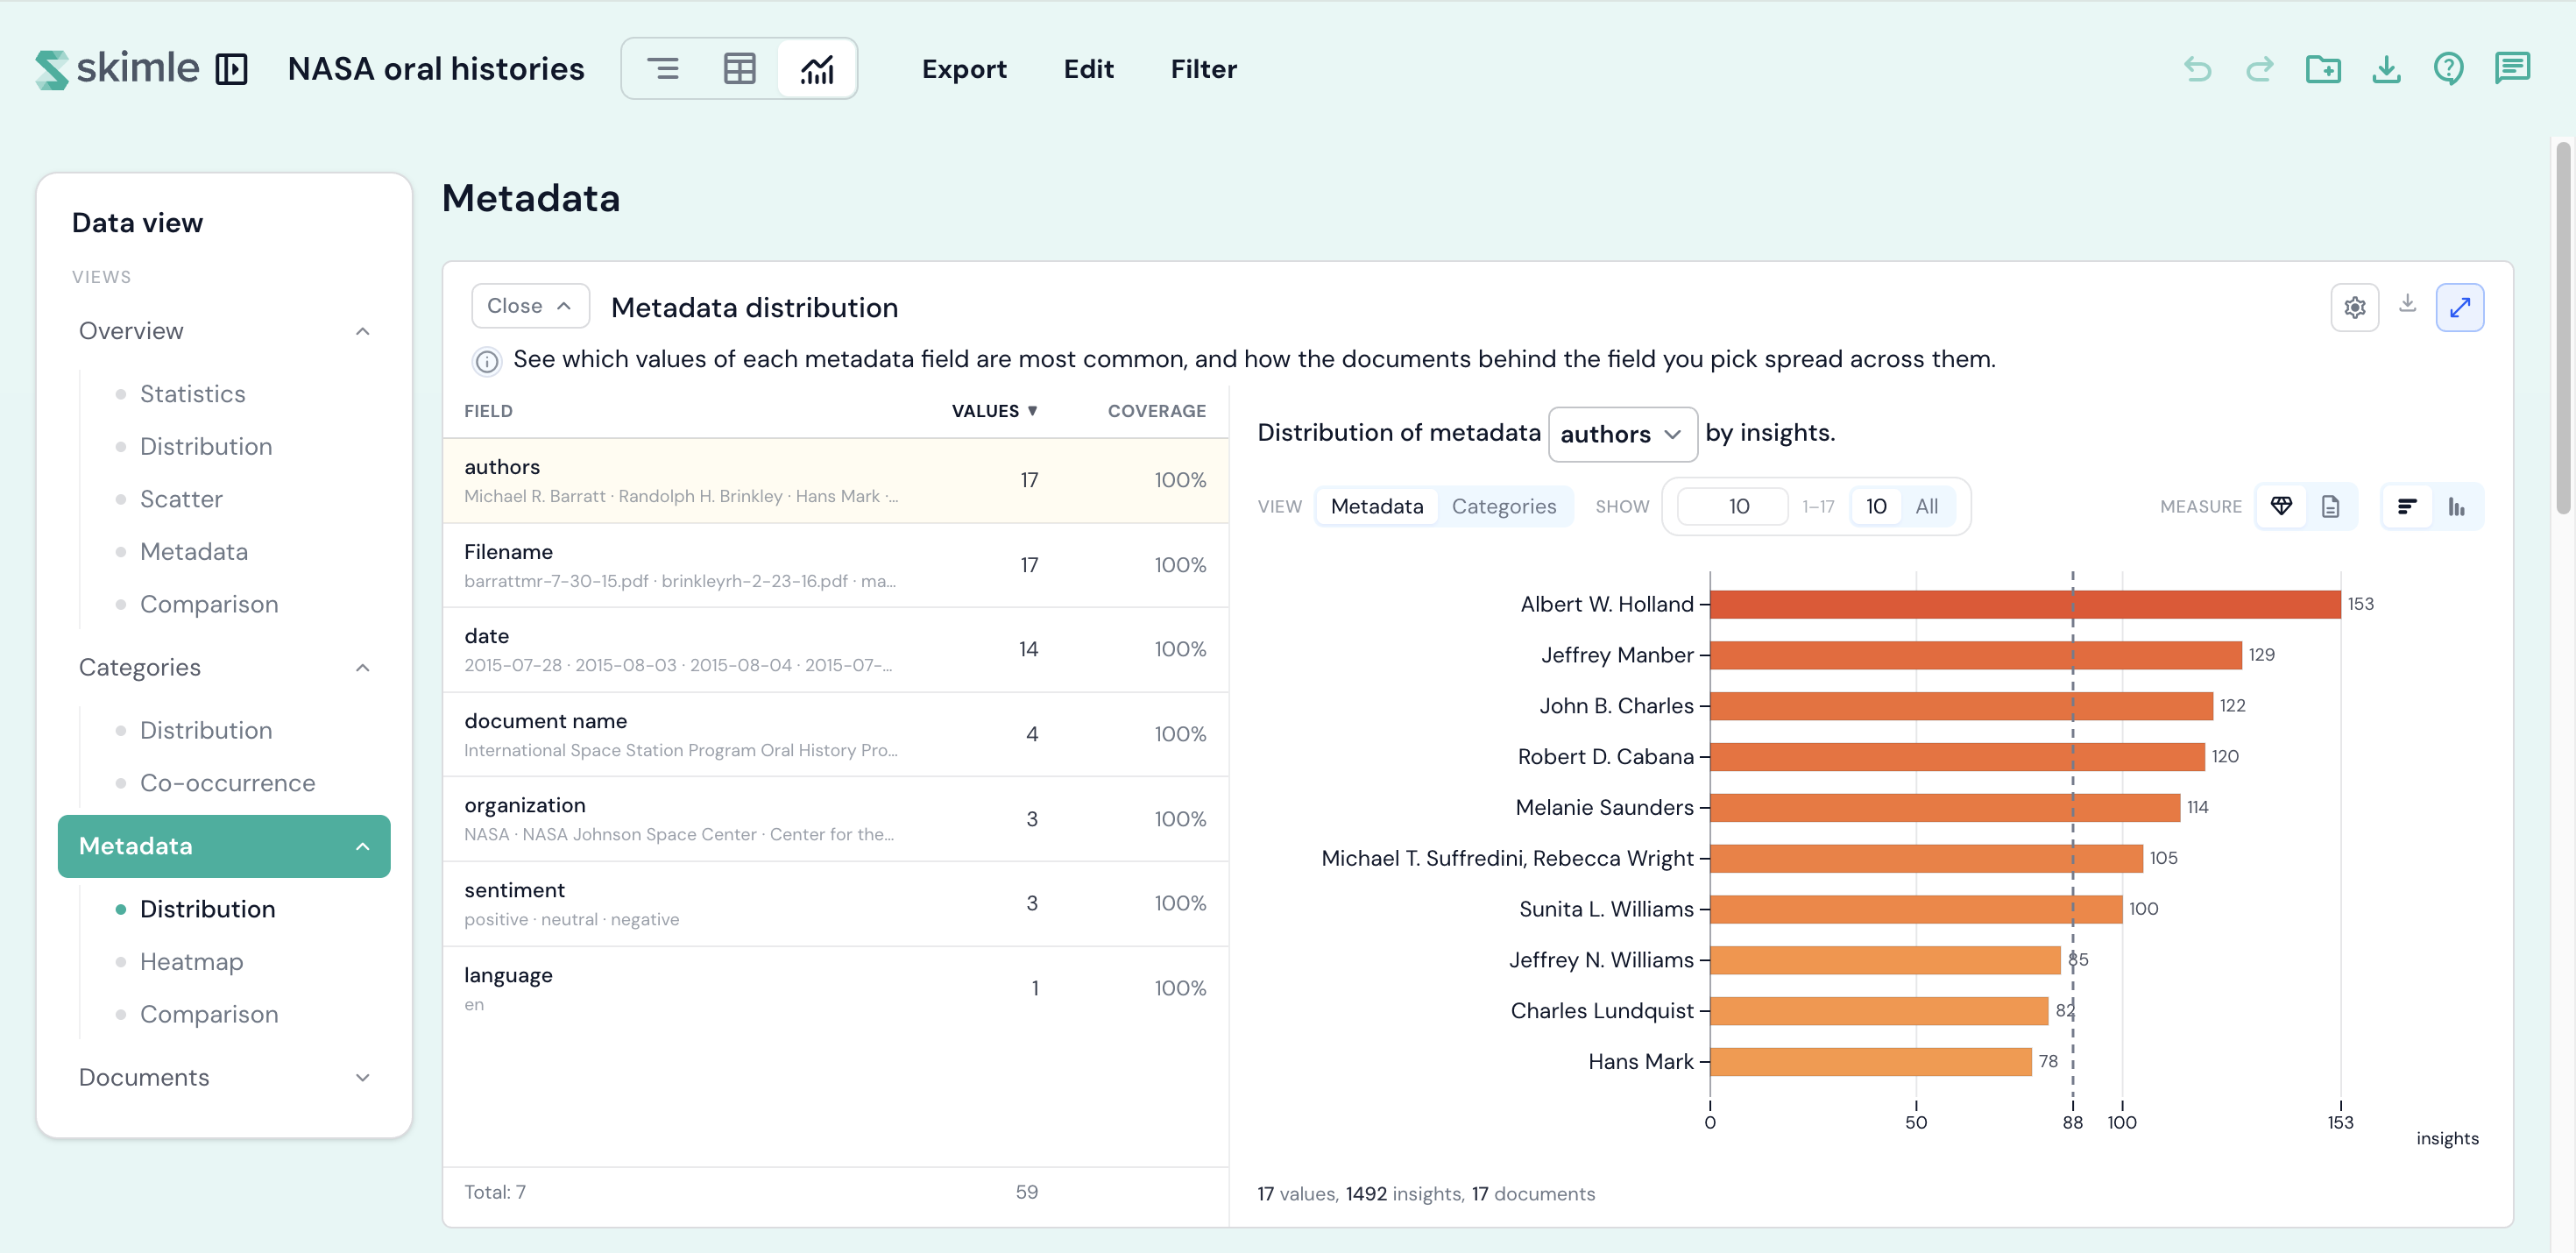Open chart settings gear icon
2576x1253 pixels.
pyautogui.click(x=2355, y=307)
